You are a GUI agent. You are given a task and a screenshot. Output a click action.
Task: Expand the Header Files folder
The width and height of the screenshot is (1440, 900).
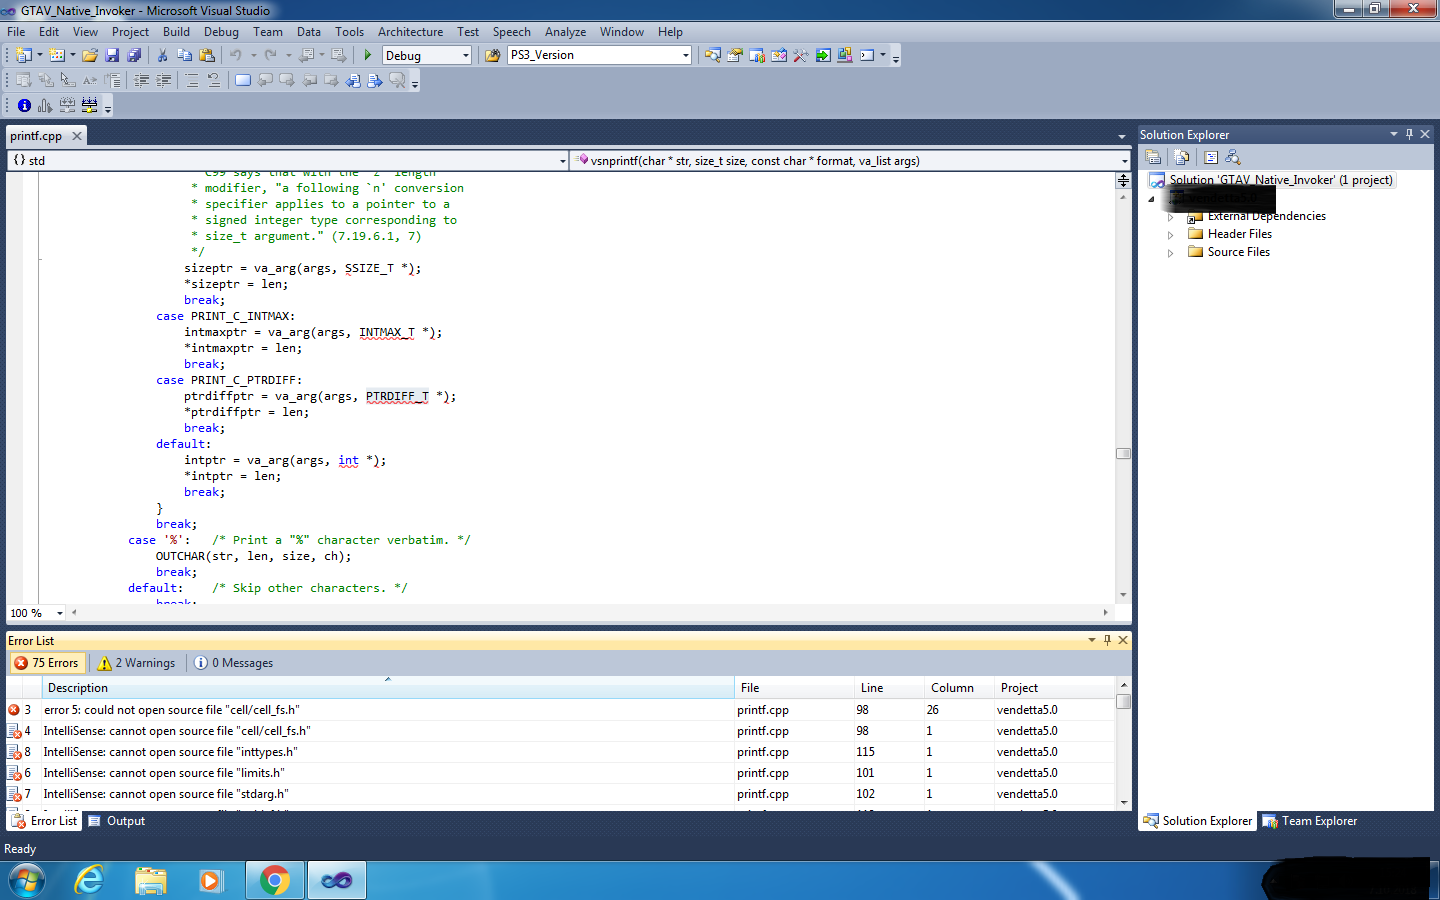[1170, 235]
